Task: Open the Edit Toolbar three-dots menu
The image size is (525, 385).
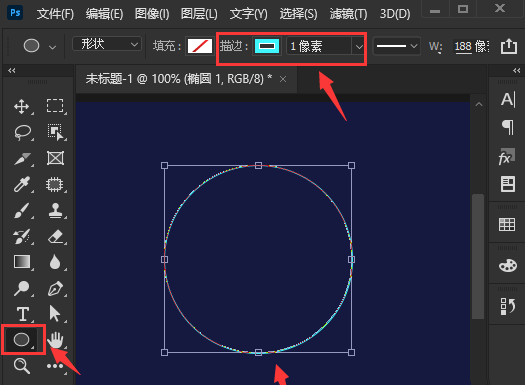Action: click(55, 366)
